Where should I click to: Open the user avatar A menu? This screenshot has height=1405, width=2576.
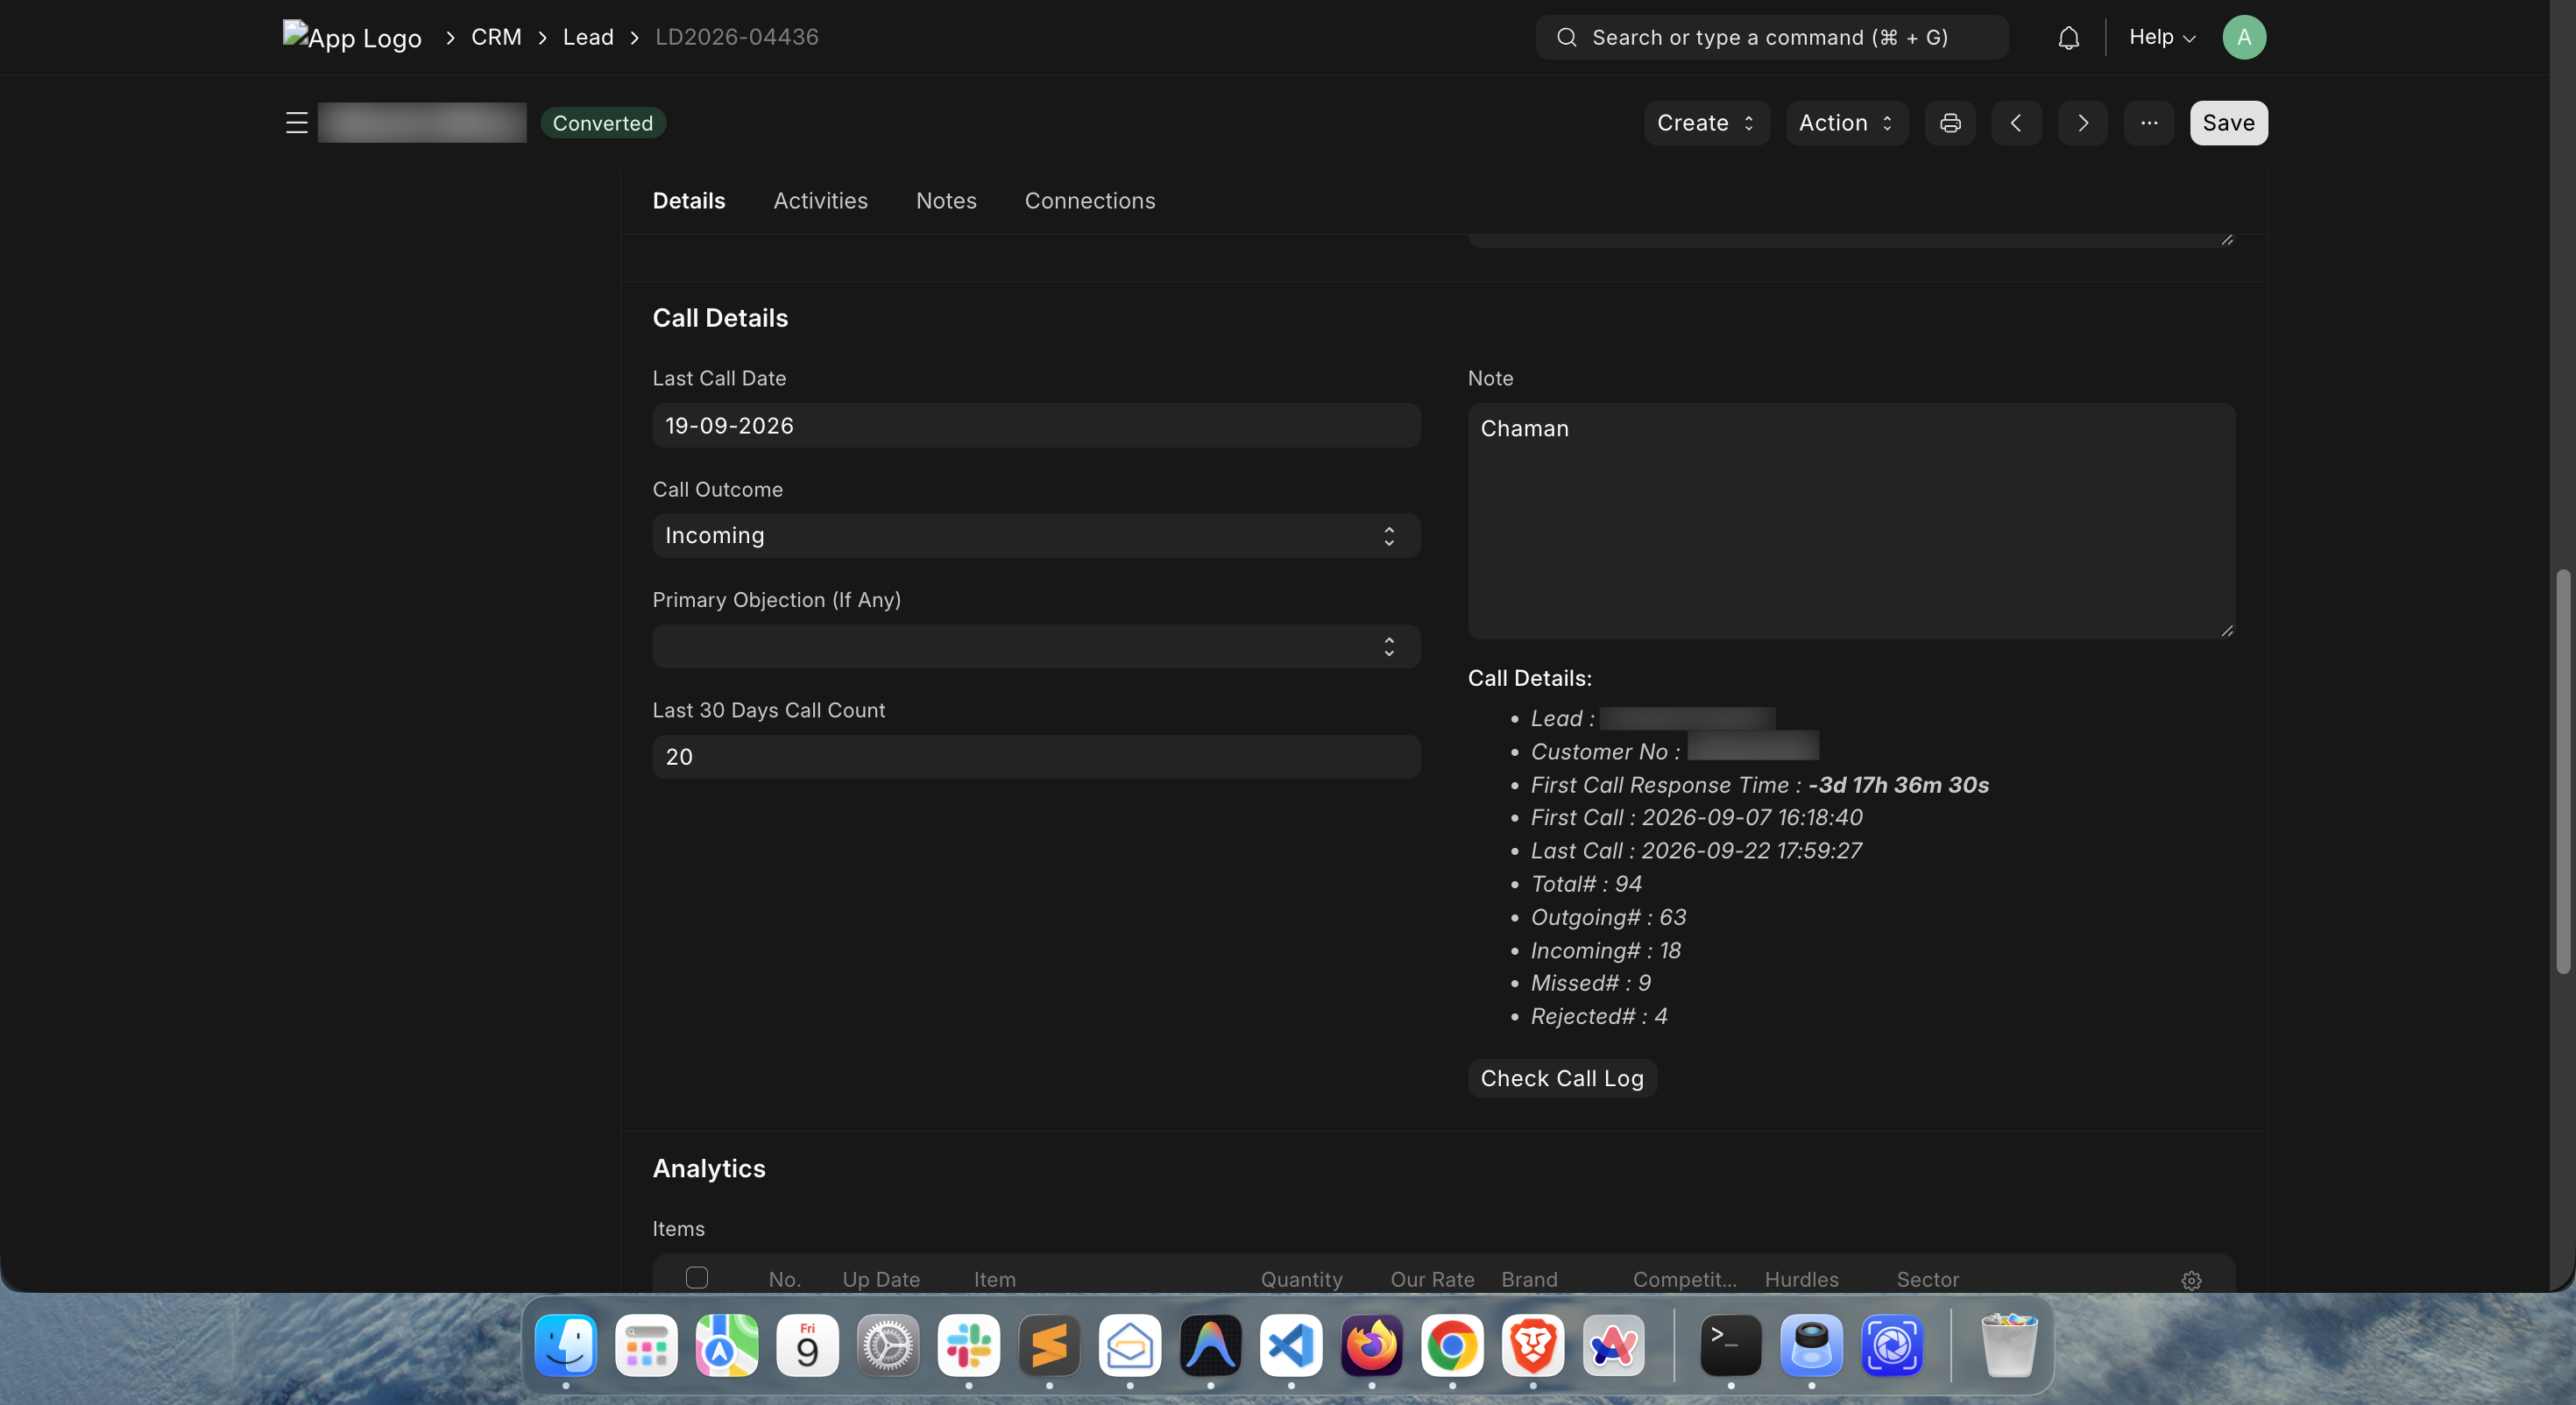coord(2243,38)
